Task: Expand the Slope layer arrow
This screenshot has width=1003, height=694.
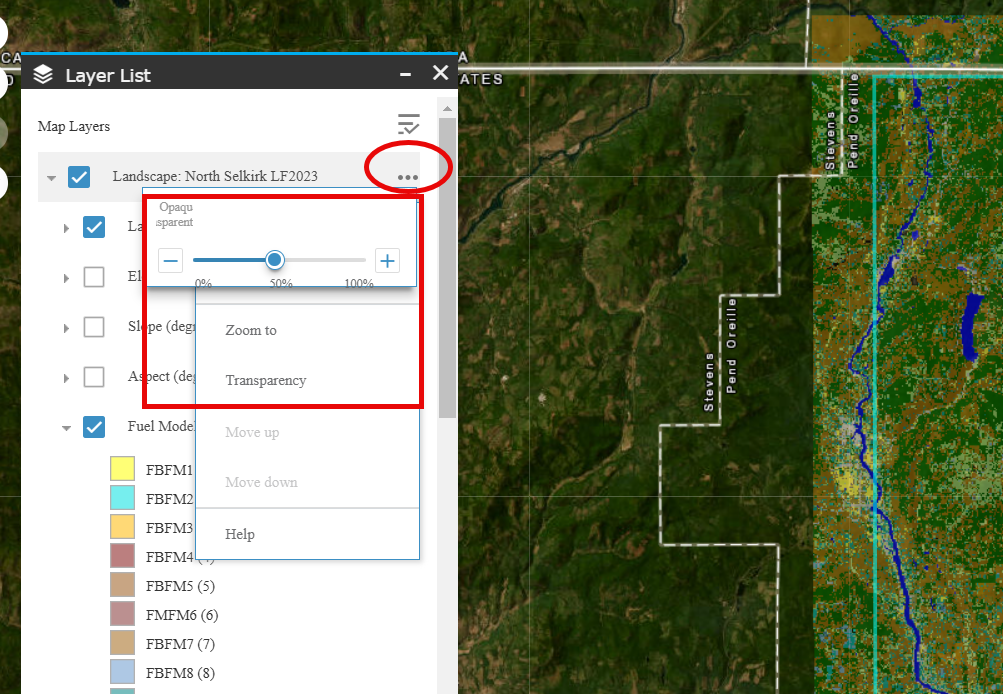Action: (x=66, y=328)
